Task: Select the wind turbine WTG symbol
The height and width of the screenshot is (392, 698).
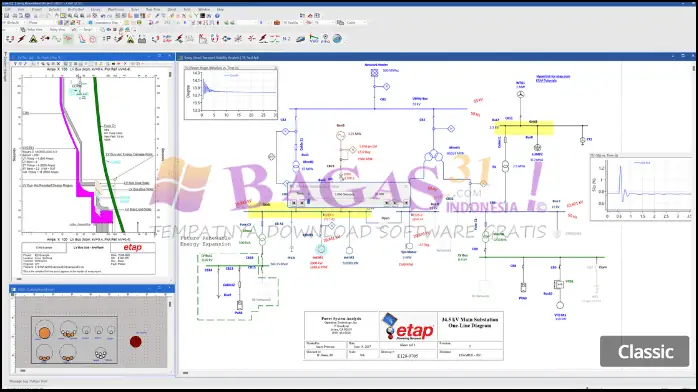Action: tap(520, 94)
